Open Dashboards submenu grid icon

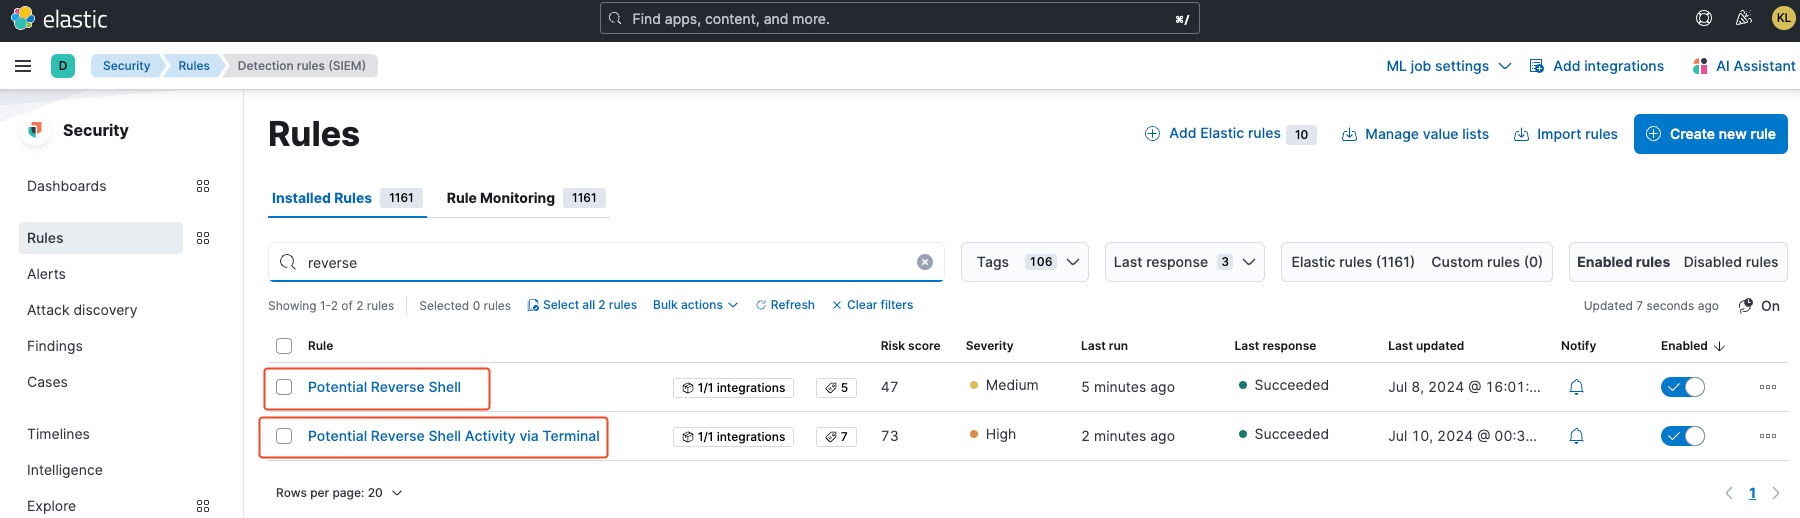(203, 186)
